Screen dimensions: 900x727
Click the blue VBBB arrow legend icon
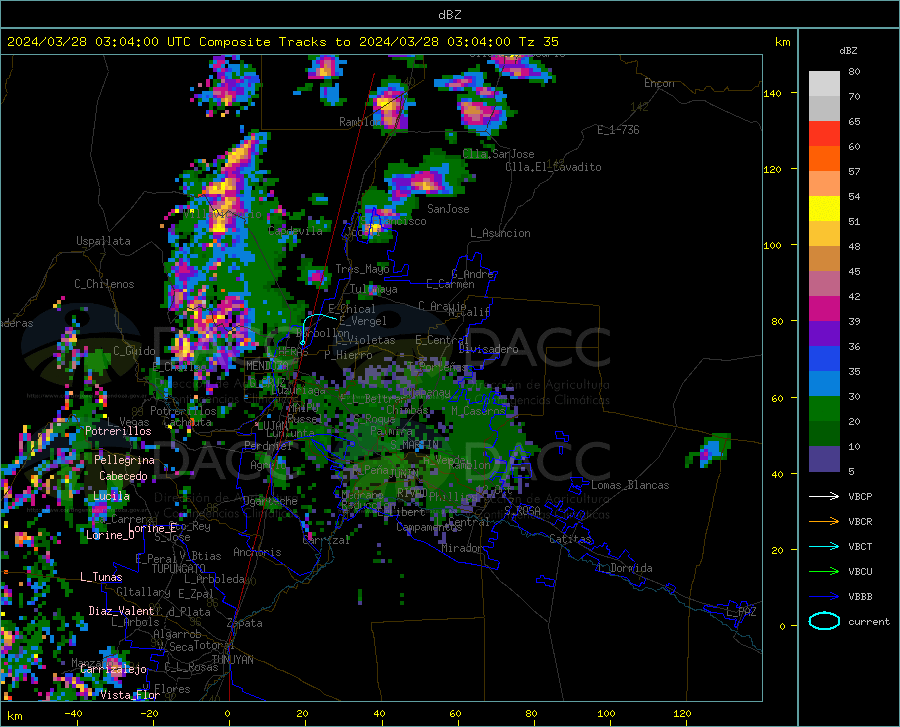(824, 597)
